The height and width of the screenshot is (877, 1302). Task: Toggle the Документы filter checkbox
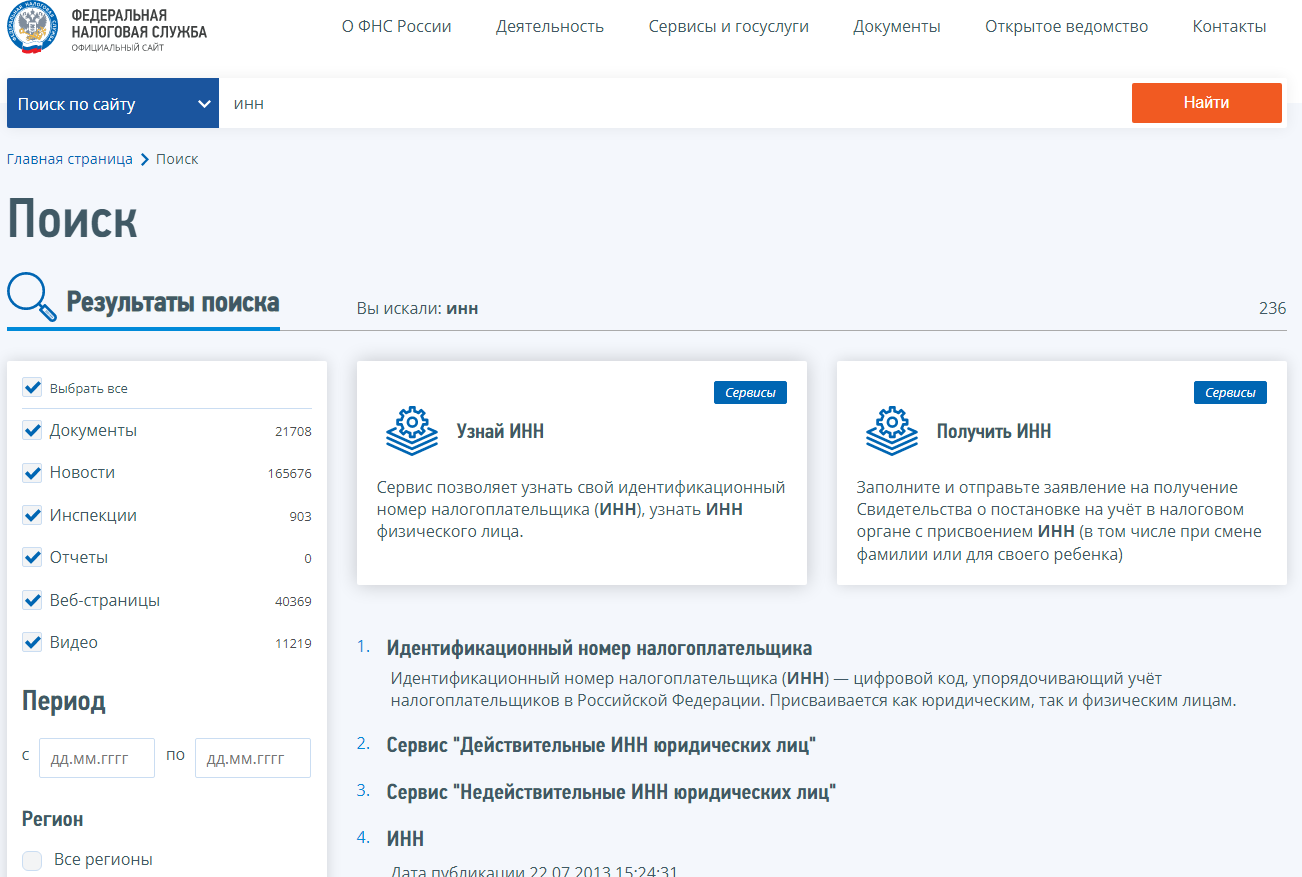point(32,431)
